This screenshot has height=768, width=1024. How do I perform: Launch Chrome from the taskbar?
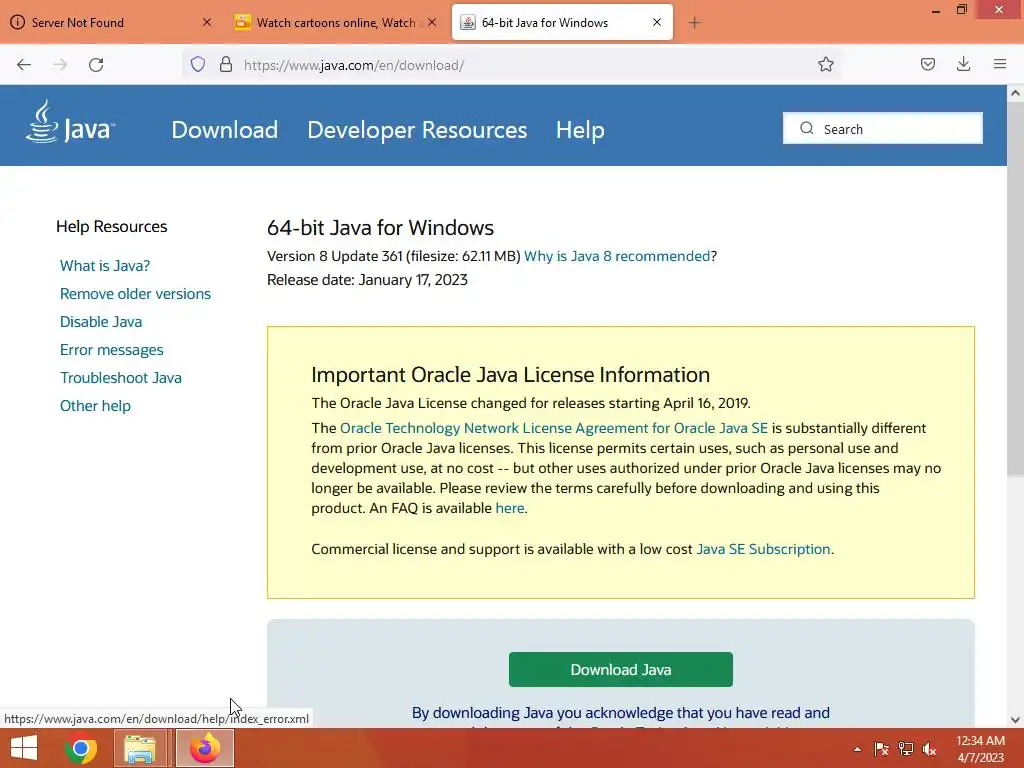(81, 748)
